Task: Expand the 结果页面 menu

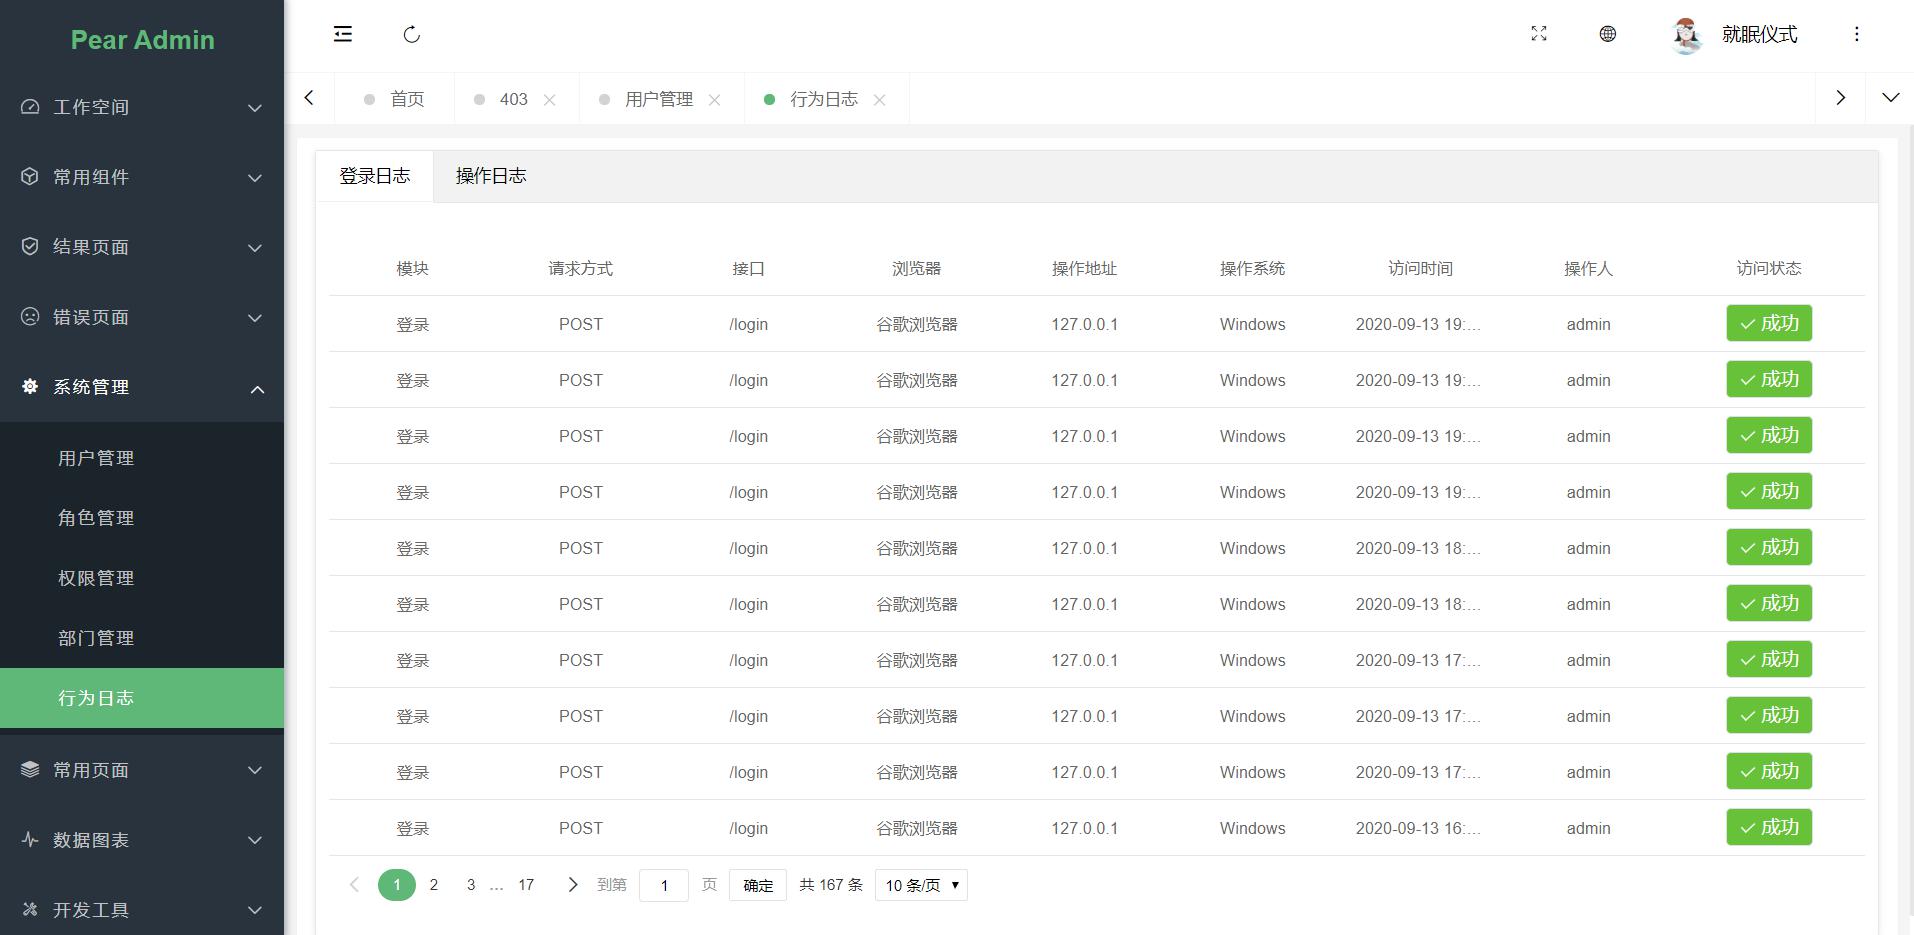Action: [x=255, y=248]
